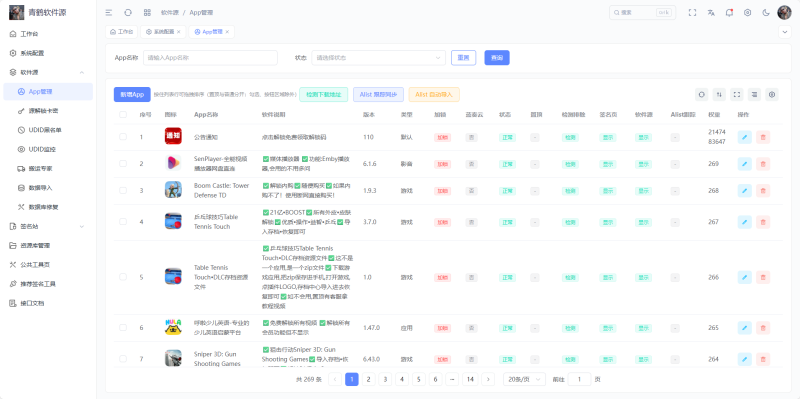Viewport: 800px width, 399px height.
Task: Open the notifications bell icon
Action: [x=729, y=13]
